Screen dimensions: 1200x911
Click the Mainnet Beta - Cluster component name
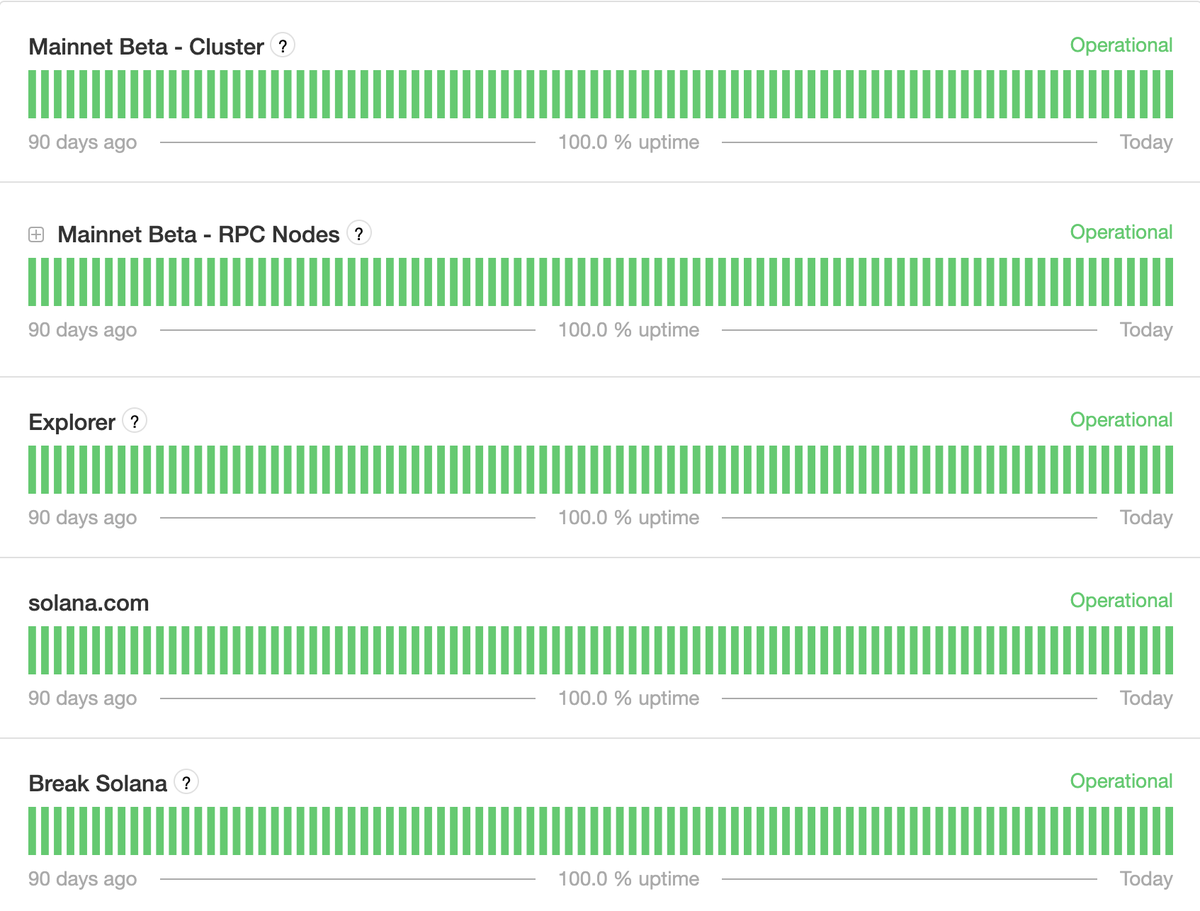point(146,46)
